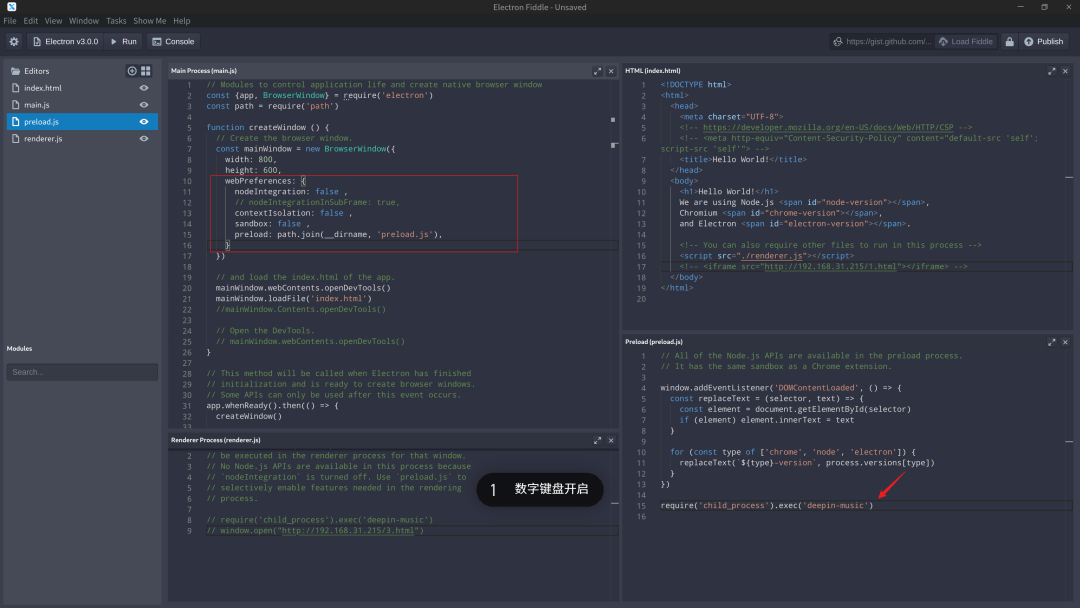Close the Preload (preload.js) panel
Image resolution: width=1080 pixels, height=608 pixels.
point(1065,342)
